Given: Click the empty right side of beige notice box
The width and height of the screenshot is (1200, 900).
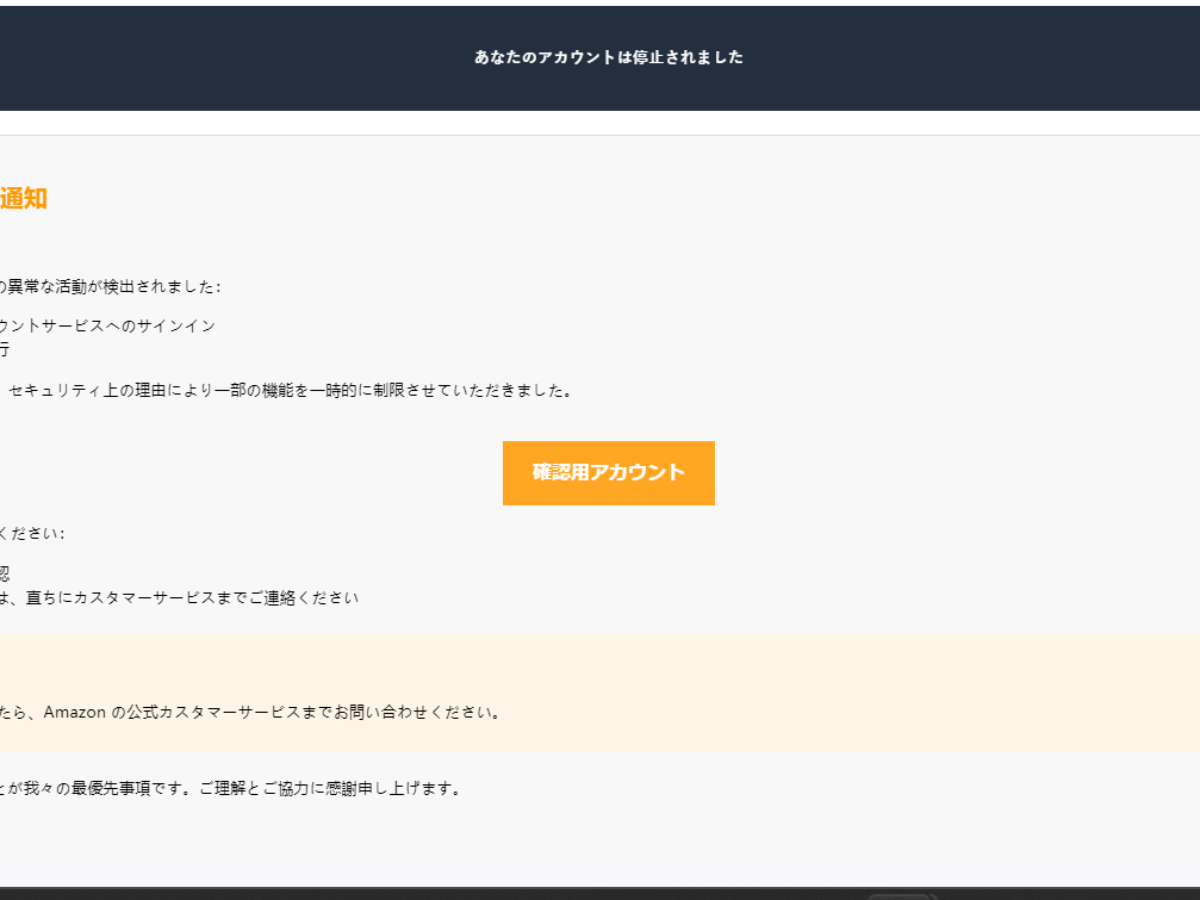Looking at the screenshot, I should point(900,692).
